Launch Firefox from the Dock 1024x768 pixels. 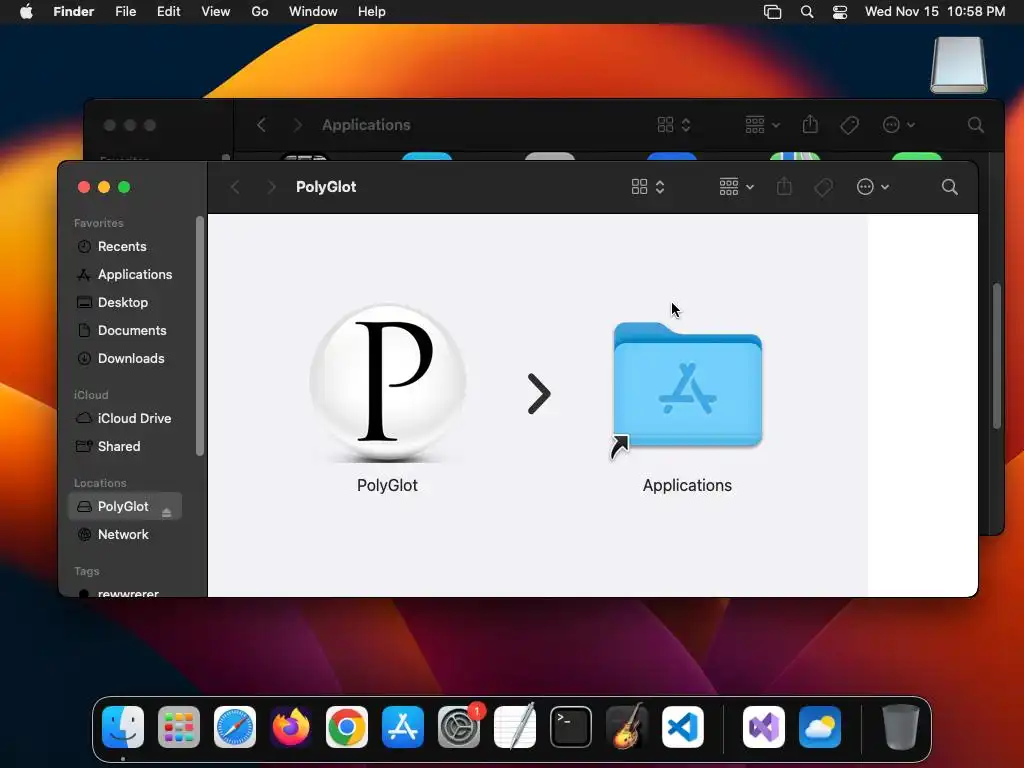pyautogui.click(x=291, y=727)
